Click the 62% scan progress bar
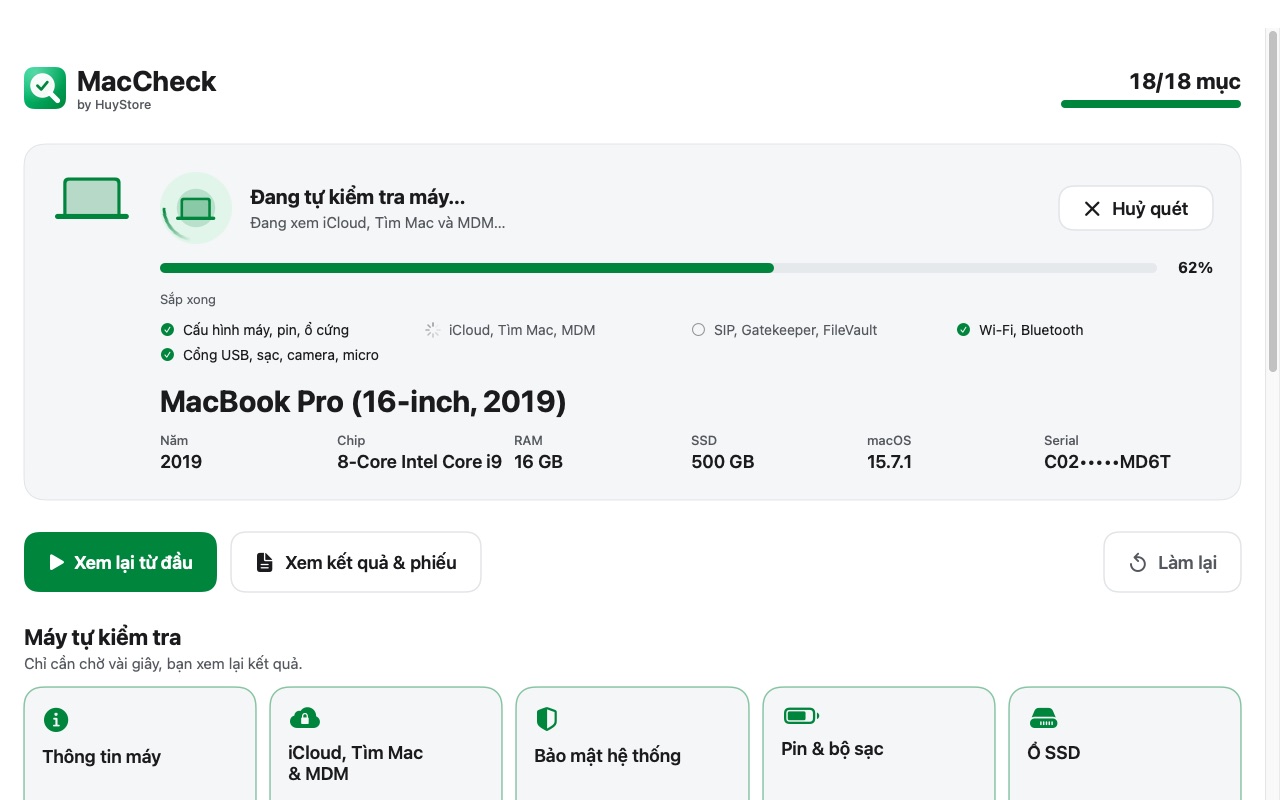The width and height of the screenshot is (1280, 800). click(x=658, y=268)
